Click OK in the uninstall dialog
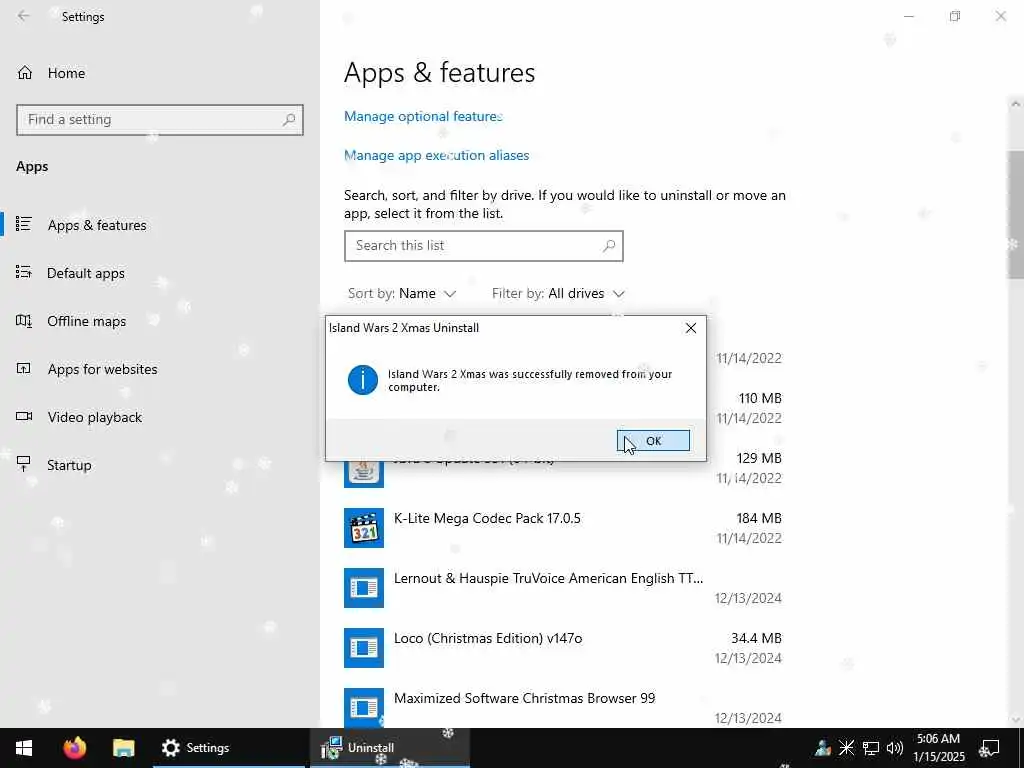The width and height of the screenshot is (1024, 768). [x=652, y=441]
